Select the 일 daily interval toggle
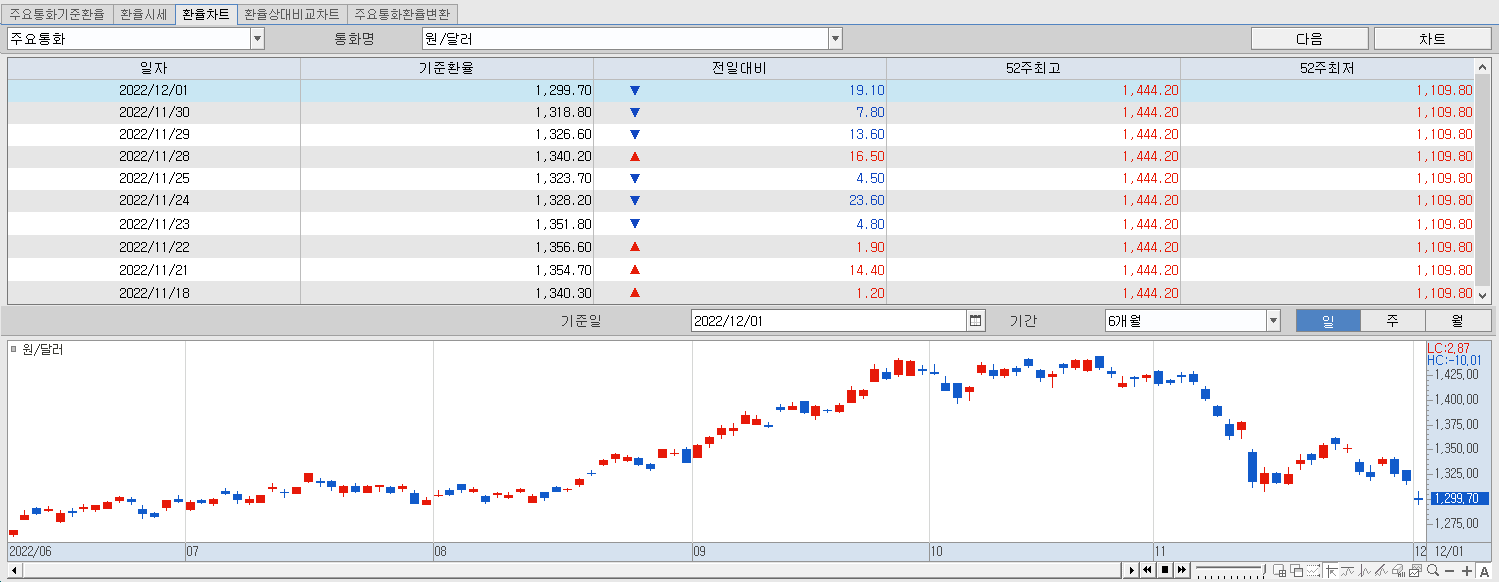The width and height of the screenshot is (1499, 582). 1328,321
